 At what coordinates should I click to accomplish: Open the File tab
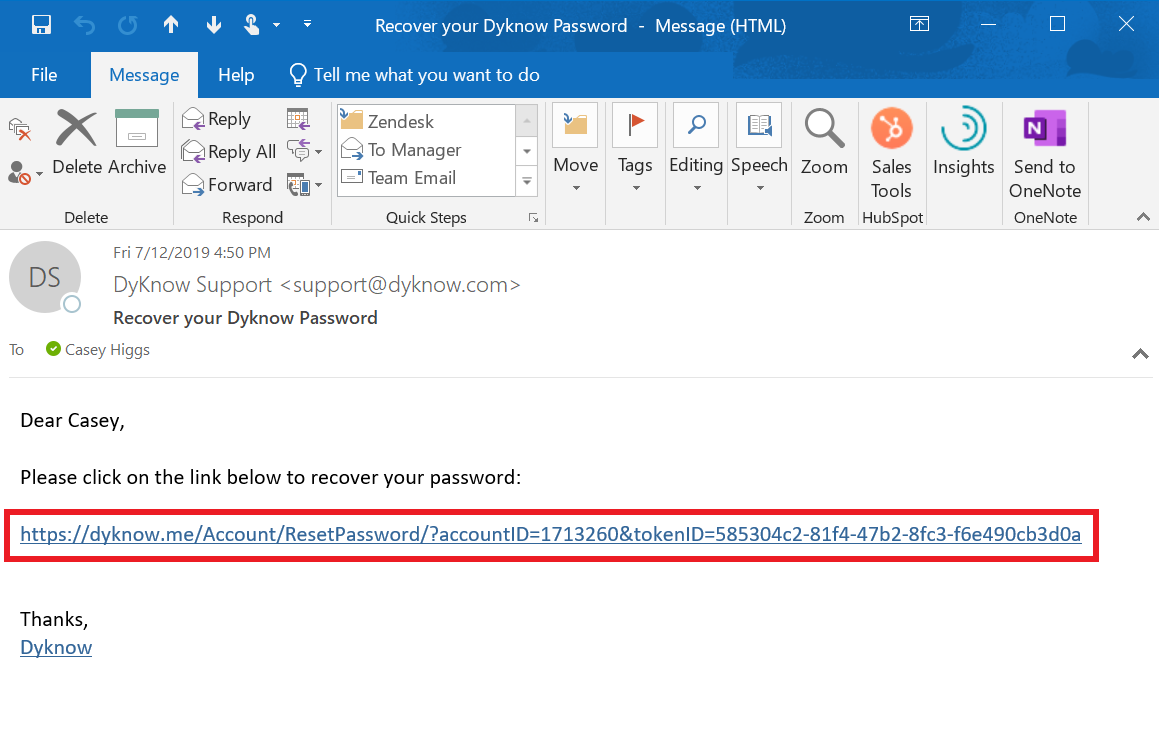[x=44, y=75]
